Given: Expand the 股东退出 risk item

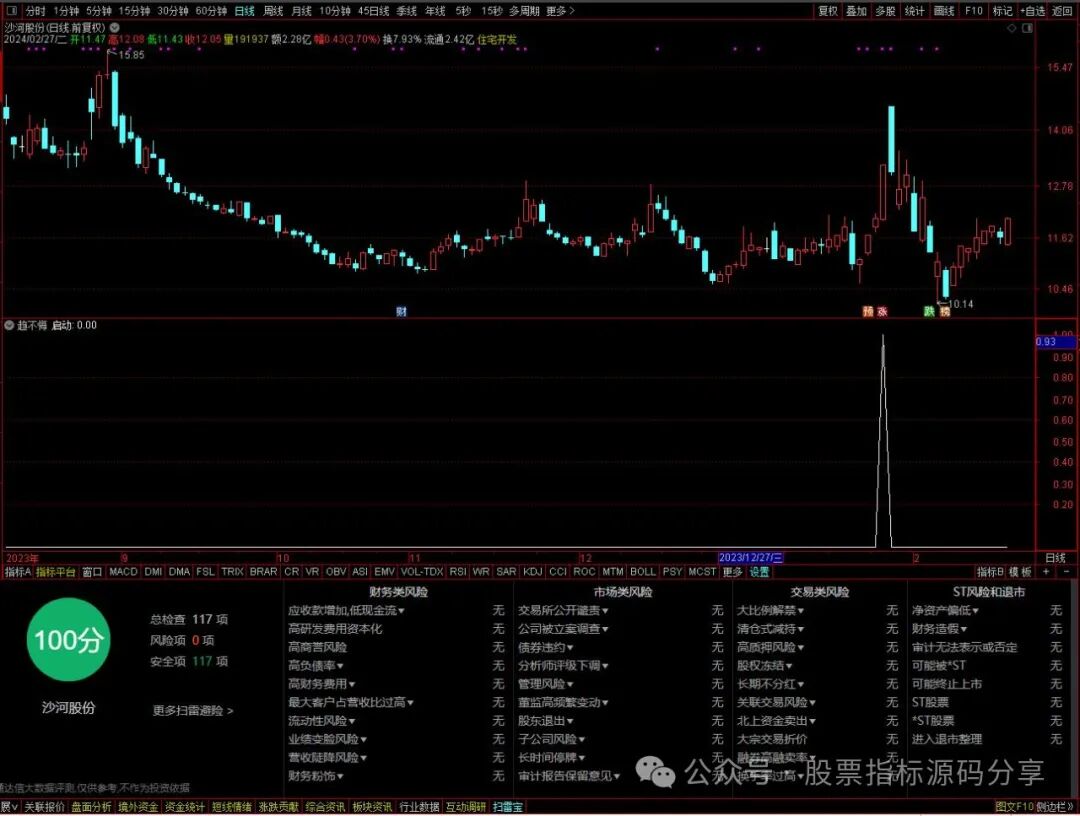Looking at the screenshot, I should pos(546,720).
